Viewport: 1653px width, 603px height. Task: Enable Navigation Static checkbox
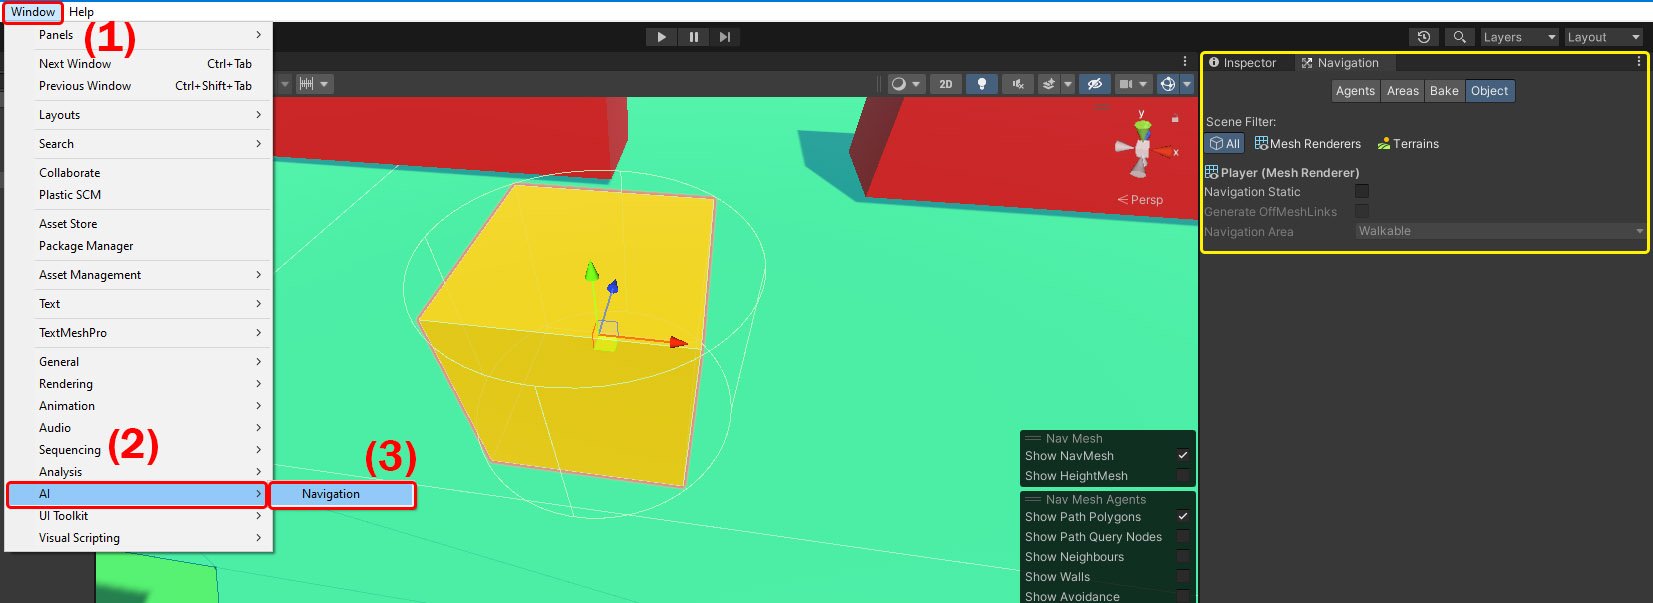pos(1361,191)
